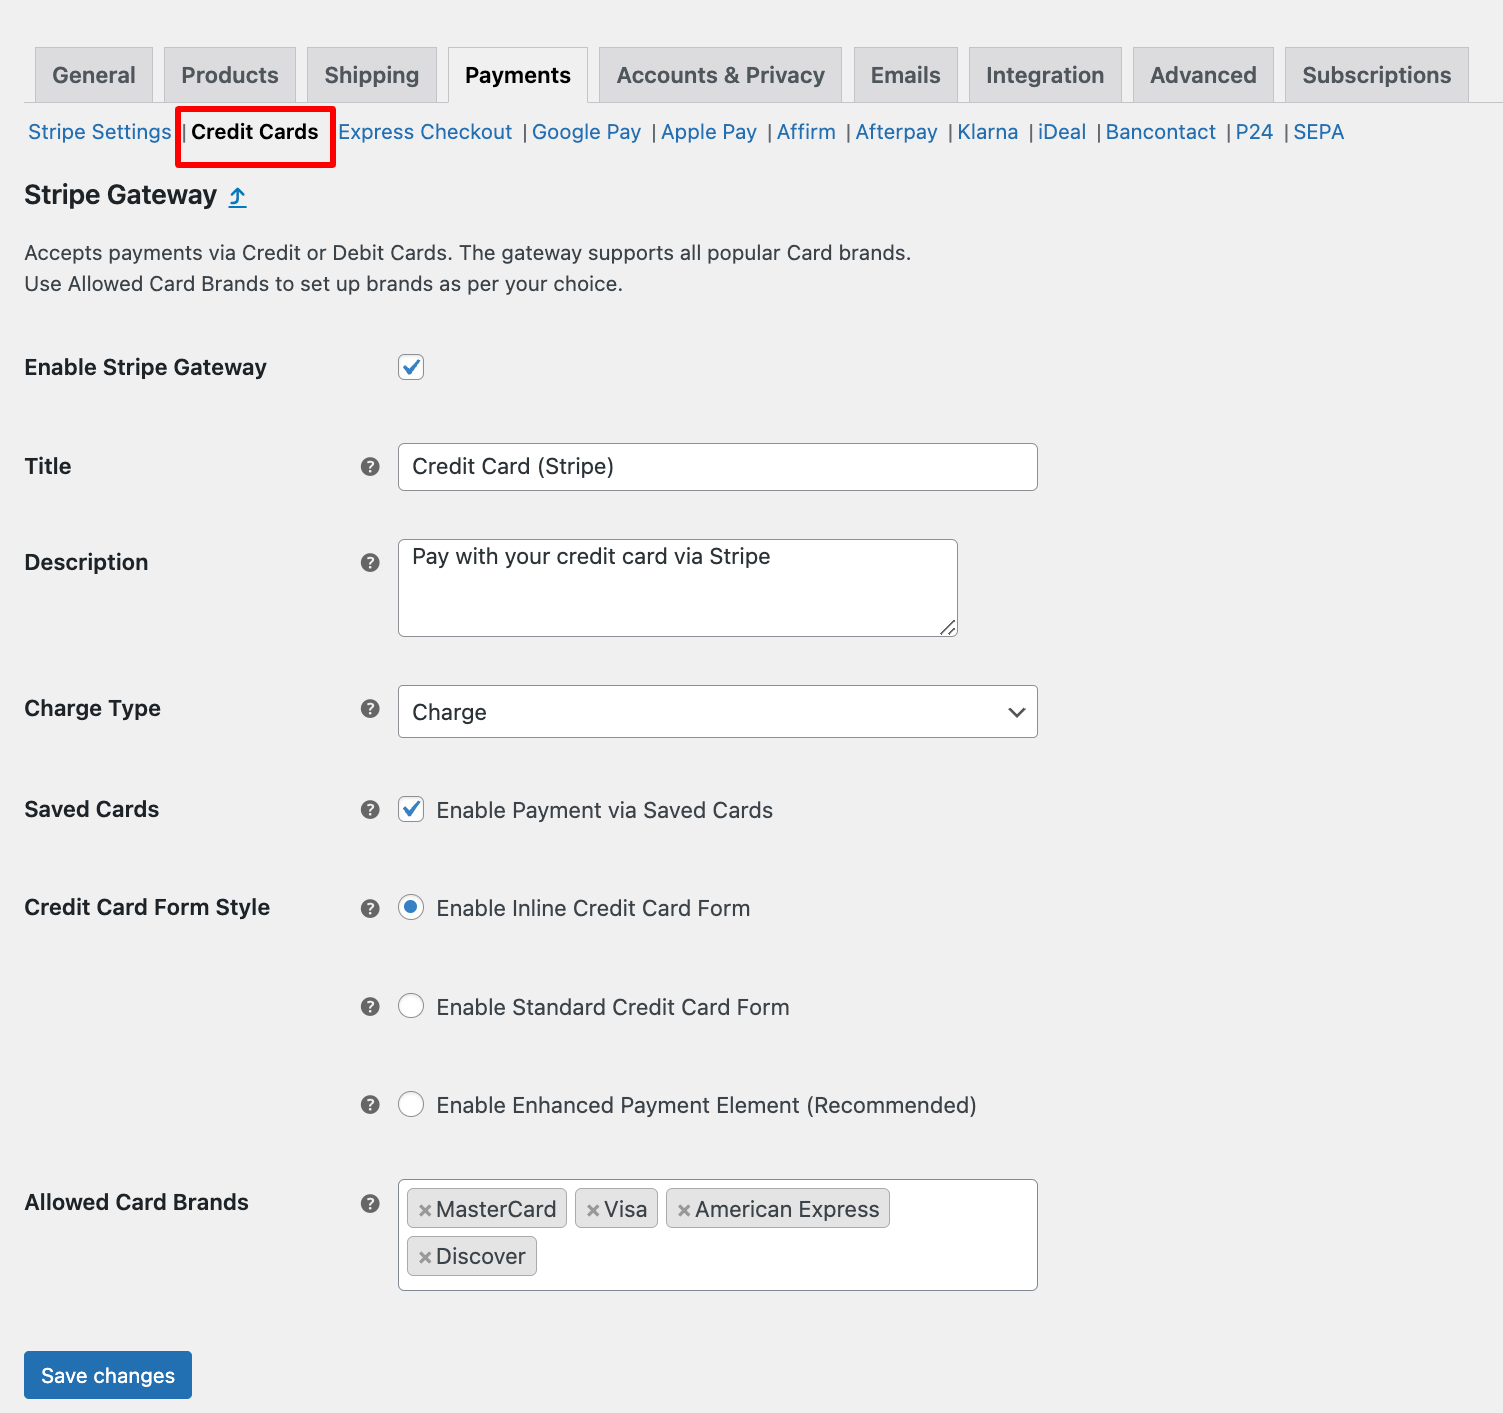Open help tooltip for Title field
The width and height of the screenshot is (1503, 1413).
[370, 467]
